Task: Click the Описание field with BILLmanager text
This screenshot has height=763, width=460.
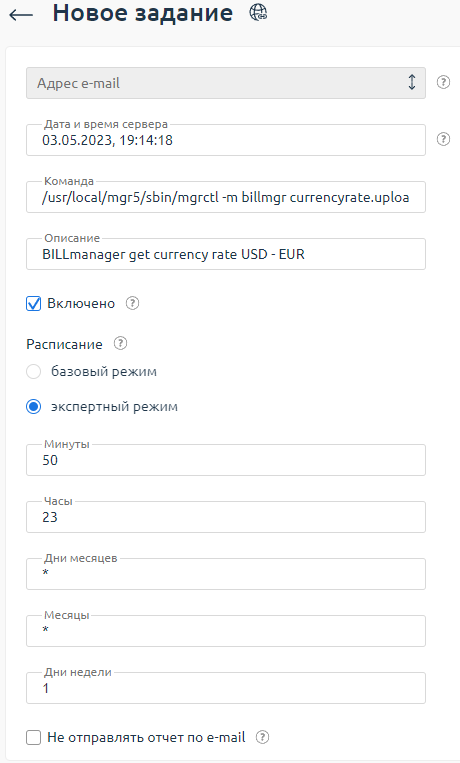Action: (x=226, y=254)
